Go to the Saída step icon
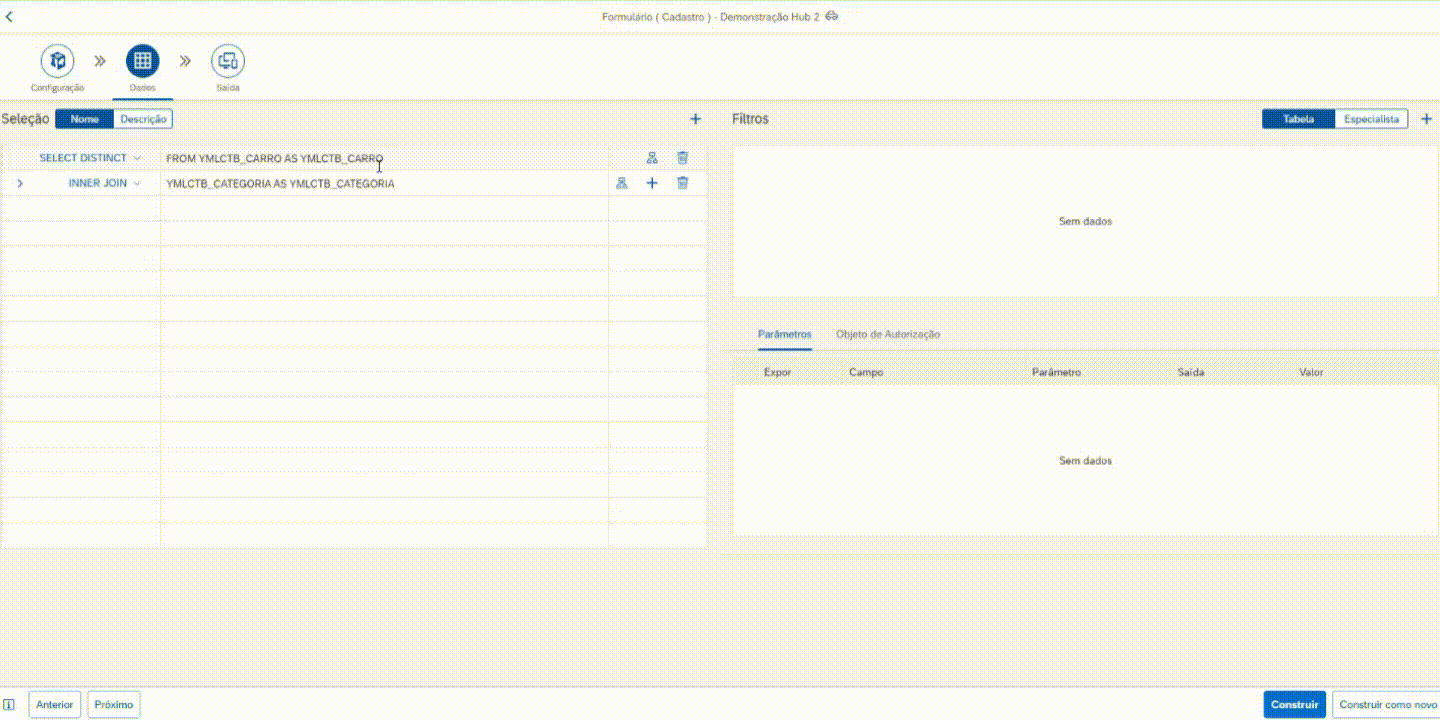This screenshot has height=720, width=1440. (x=227, y=61)
